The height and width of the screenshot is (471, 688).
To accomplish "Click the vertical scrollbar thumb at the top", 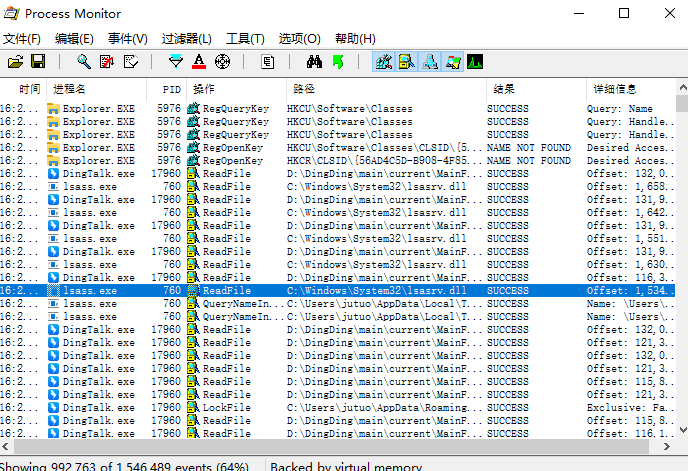I will pyautogui.click(x=682, y=104).
